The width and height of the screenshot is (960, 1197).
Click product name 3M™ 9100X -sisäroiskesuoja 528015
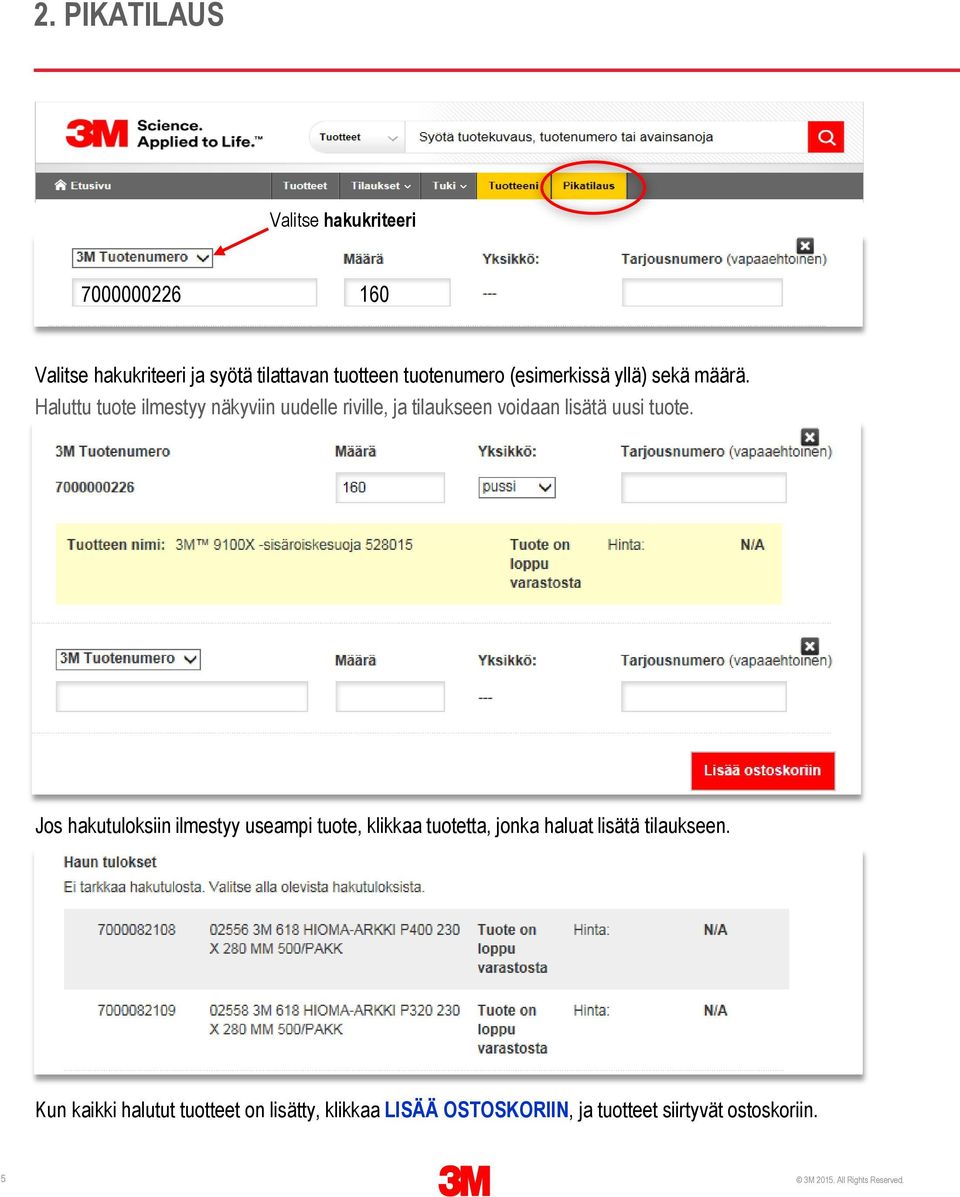[x=294, y=545]
